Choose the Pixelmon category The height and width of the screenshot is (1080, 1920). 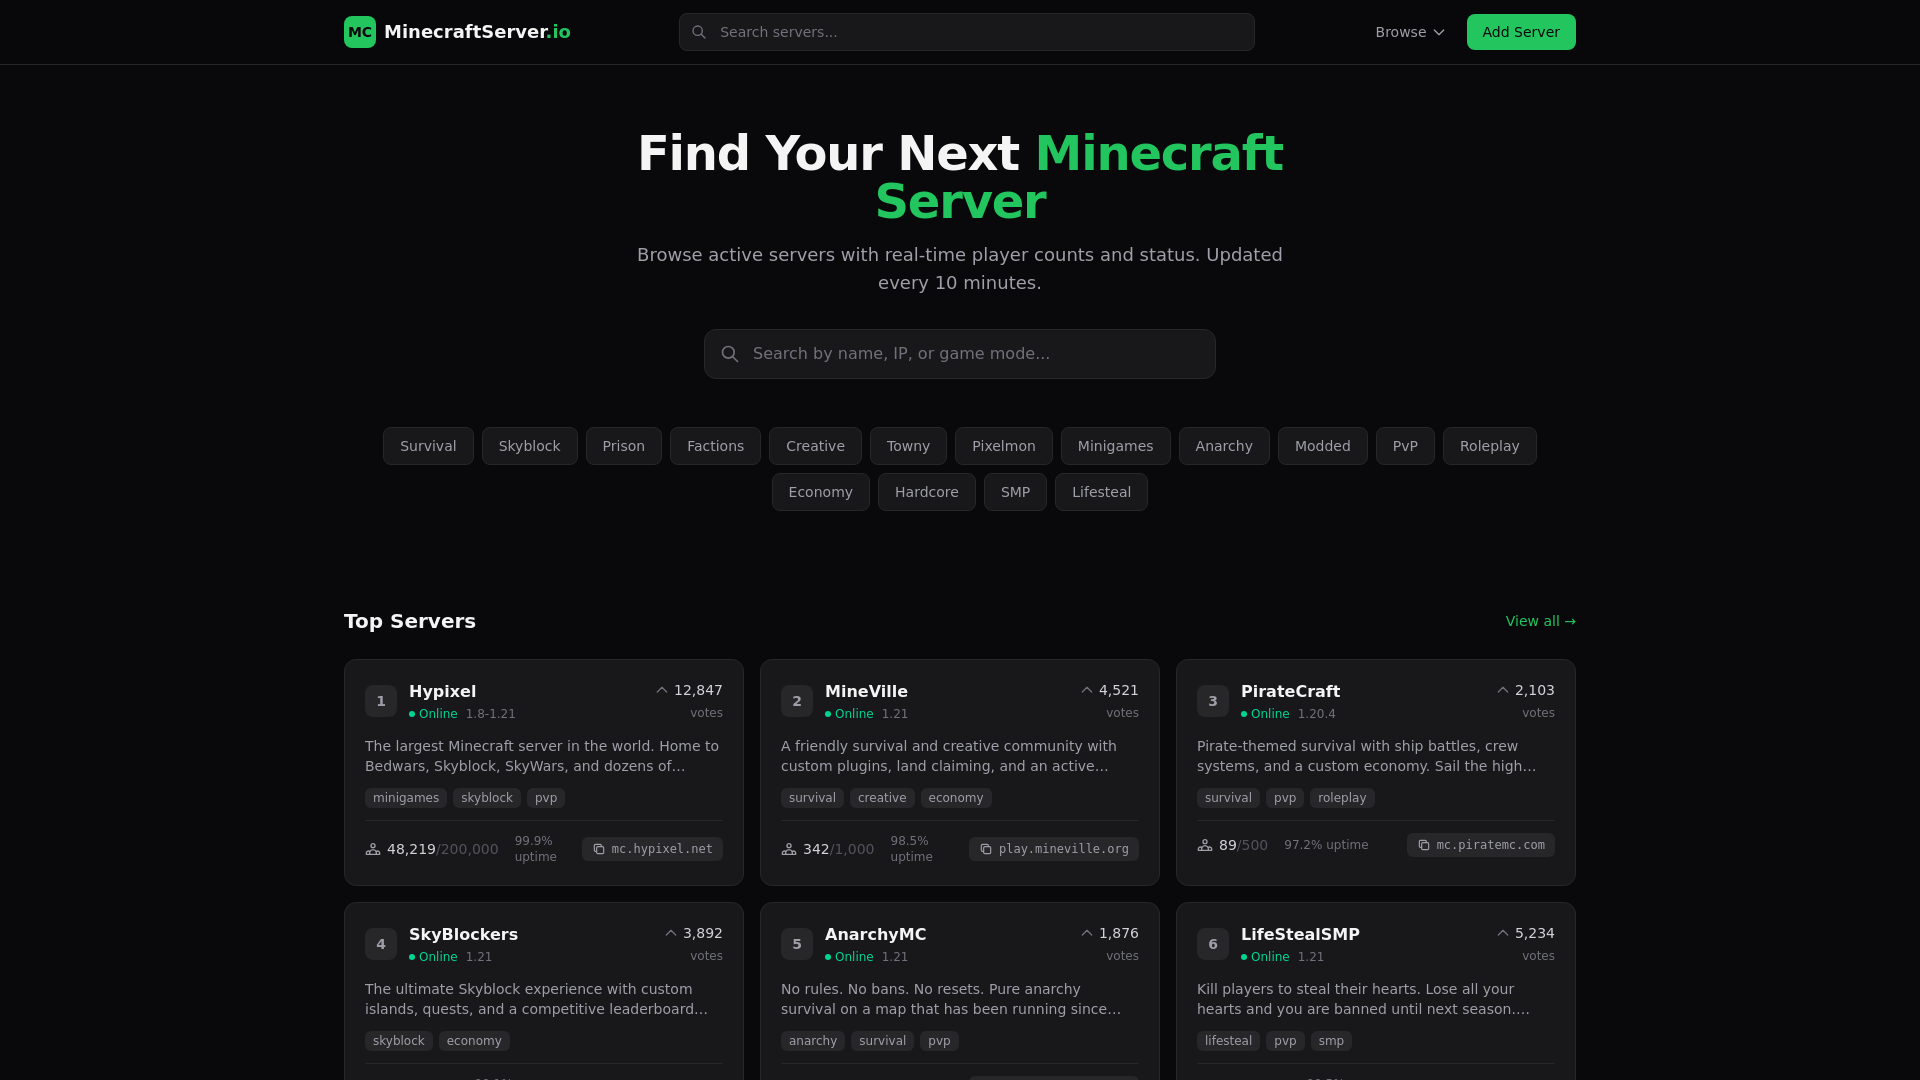(1004, 446)
